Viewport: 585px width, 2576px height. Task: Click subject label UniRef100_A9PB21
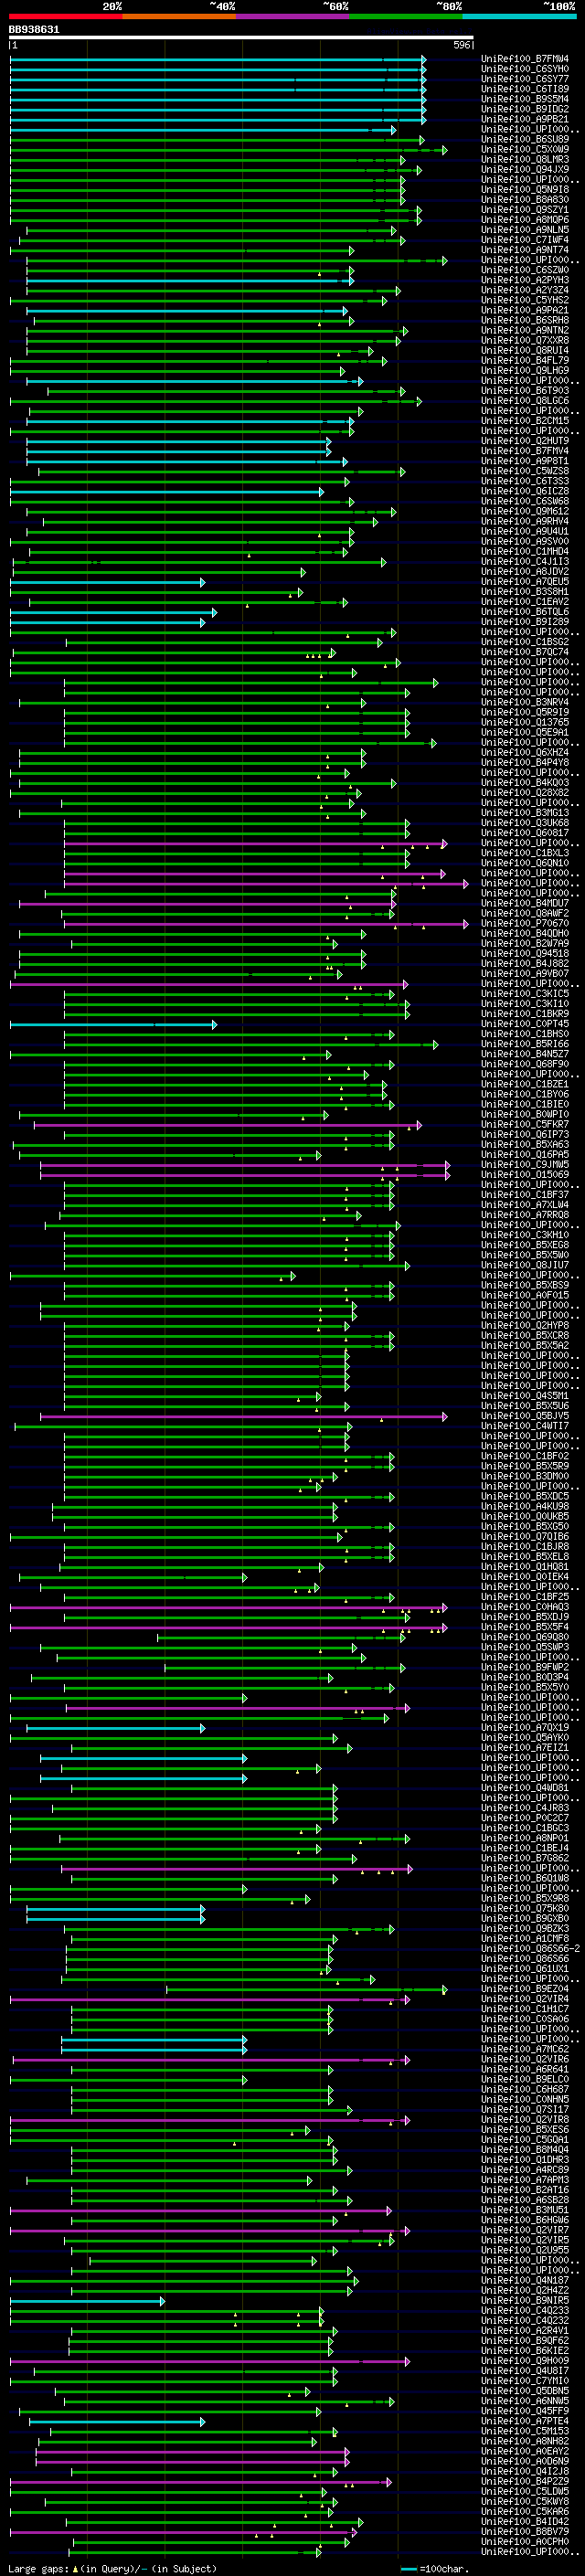click(x=525, y=119)
